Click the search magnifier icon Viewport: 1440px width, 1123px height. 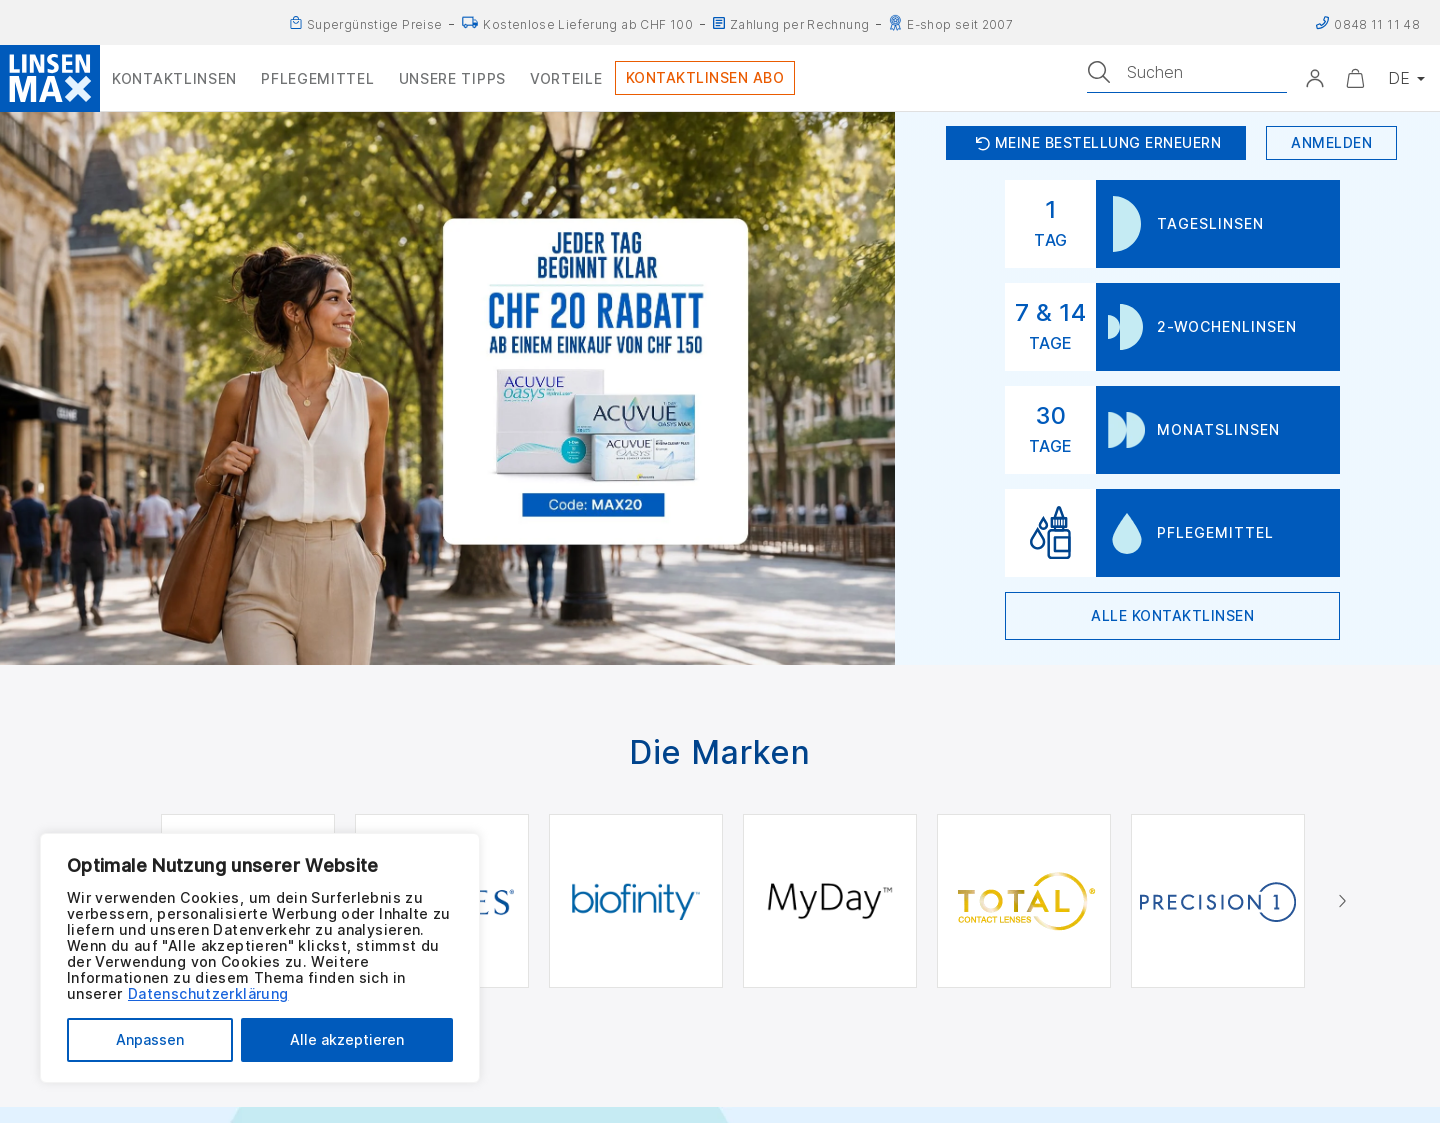pyautogui.click(x=1099, y=72)
